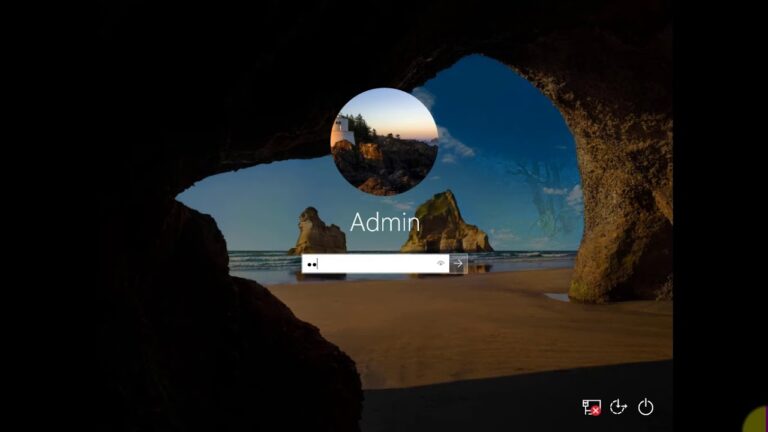This screenshot has width=768, height=432.
Task: Click the disconnected network icon
Action: [591, 406]
